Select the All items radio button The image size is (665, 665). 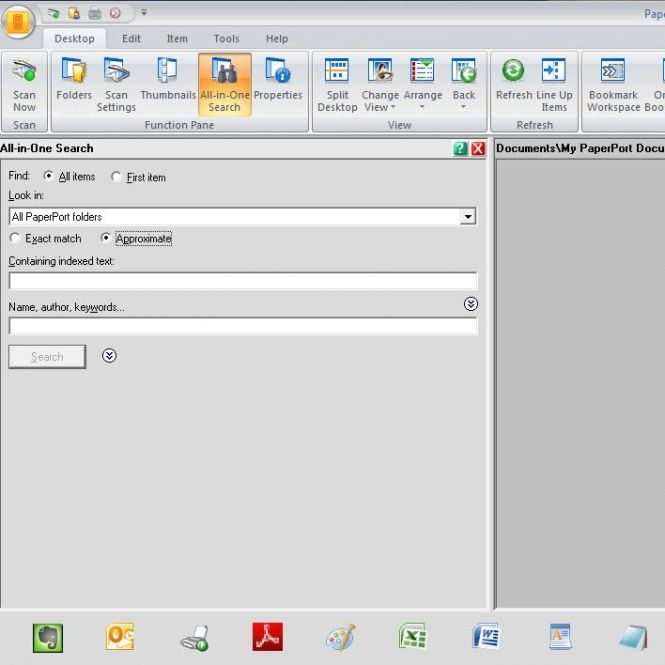(48, 176)
